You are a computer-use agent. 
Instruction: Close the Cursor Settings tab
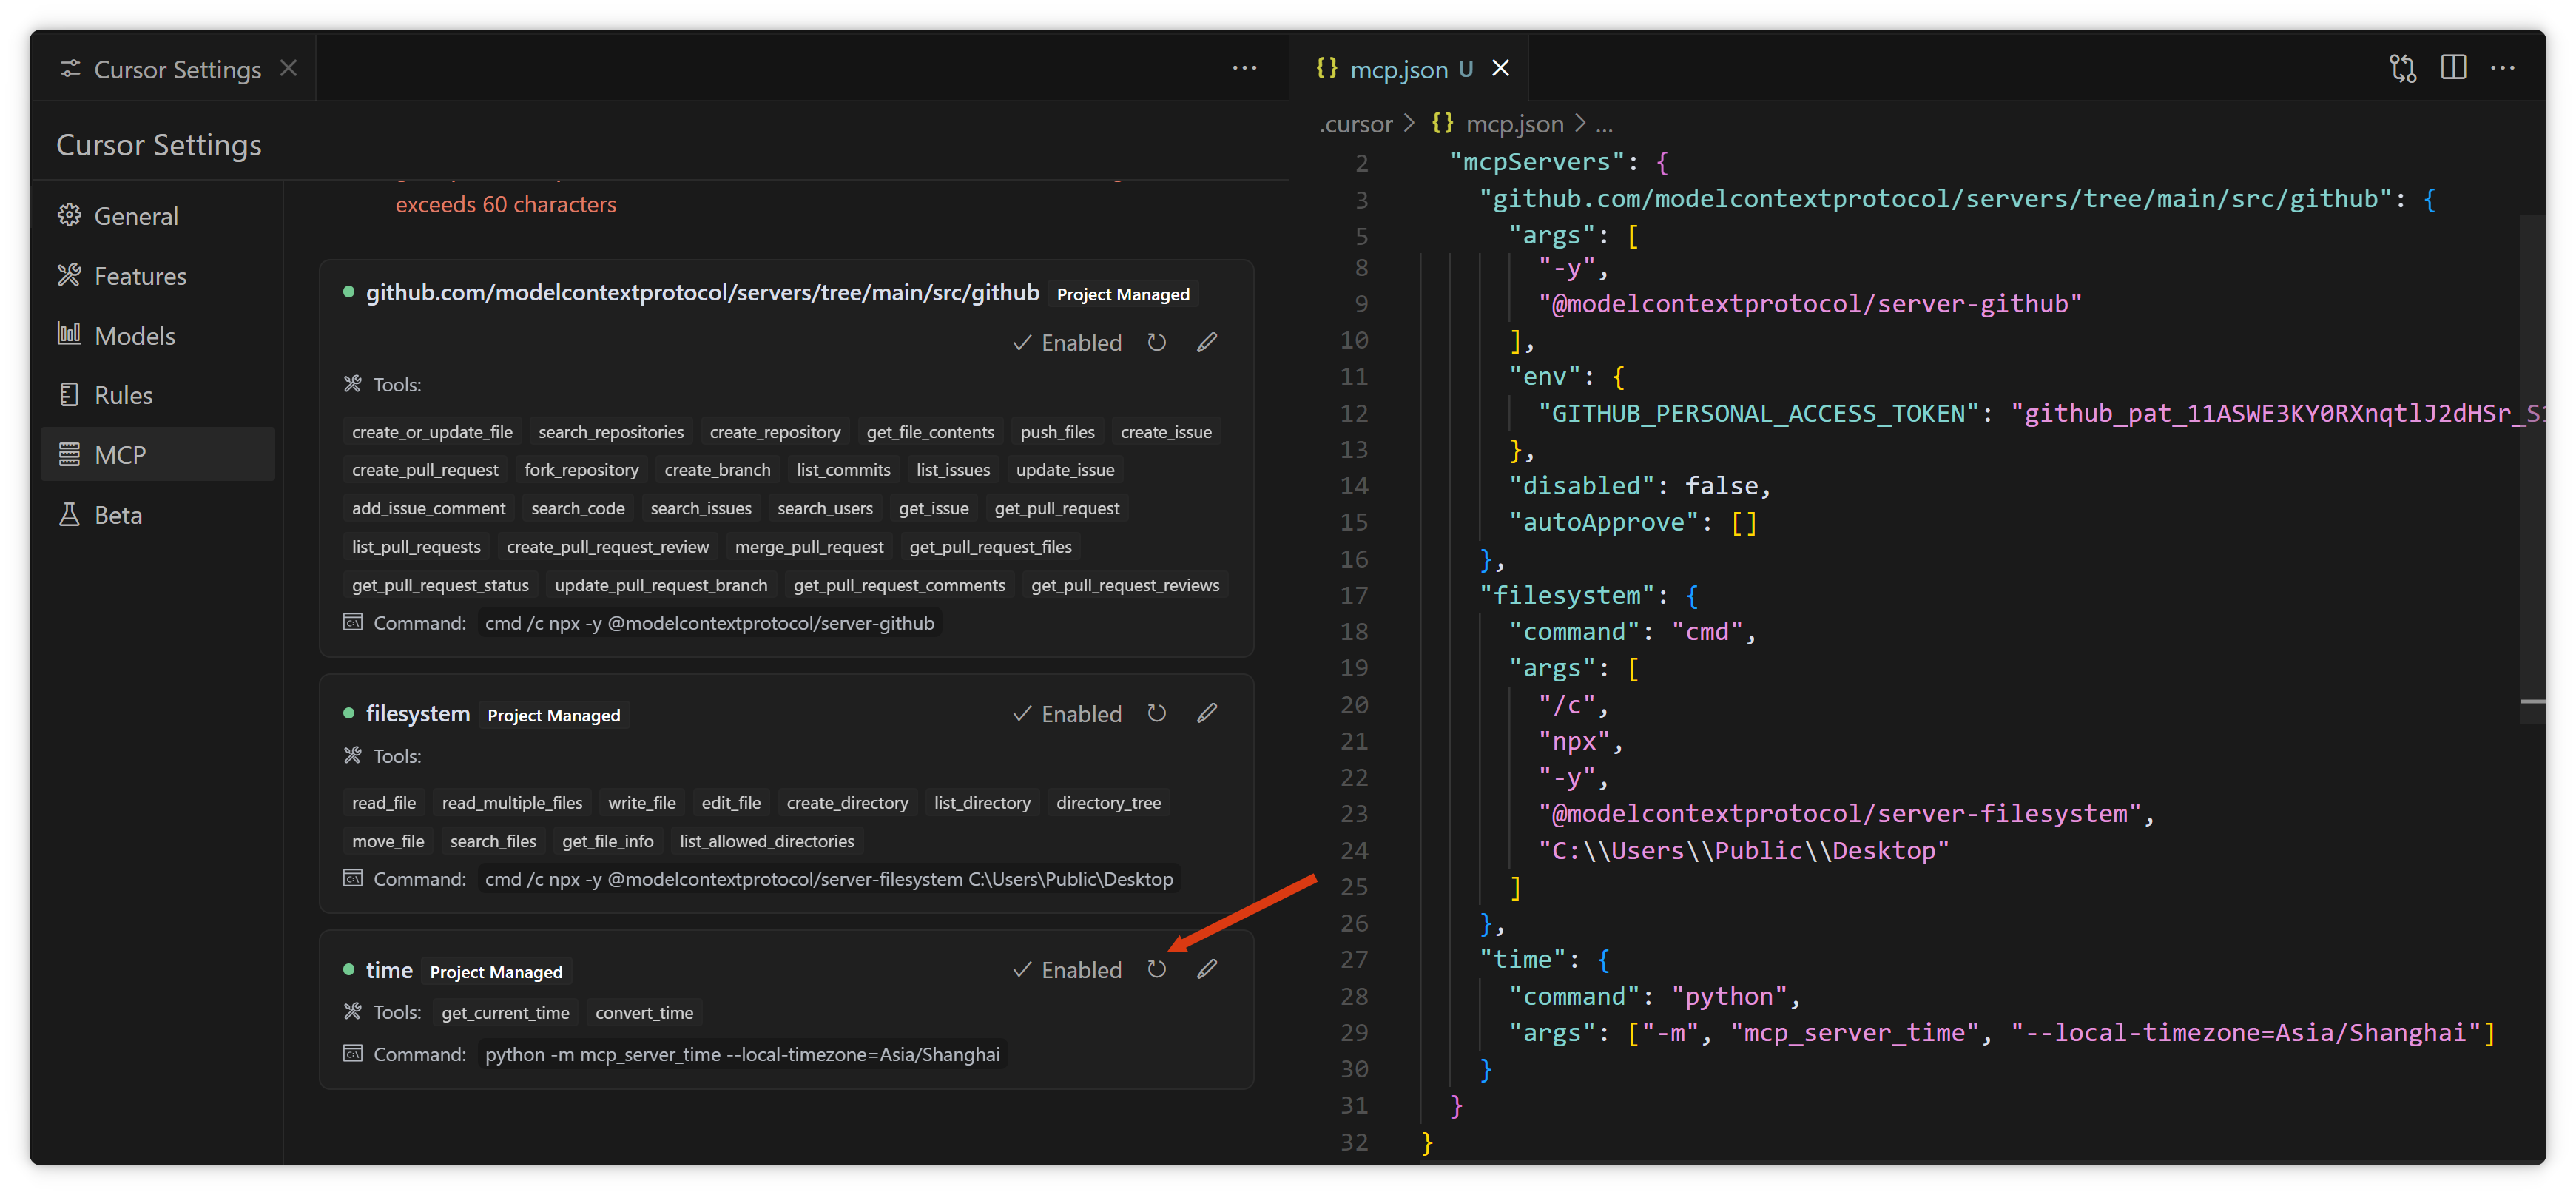click(289, 68)
